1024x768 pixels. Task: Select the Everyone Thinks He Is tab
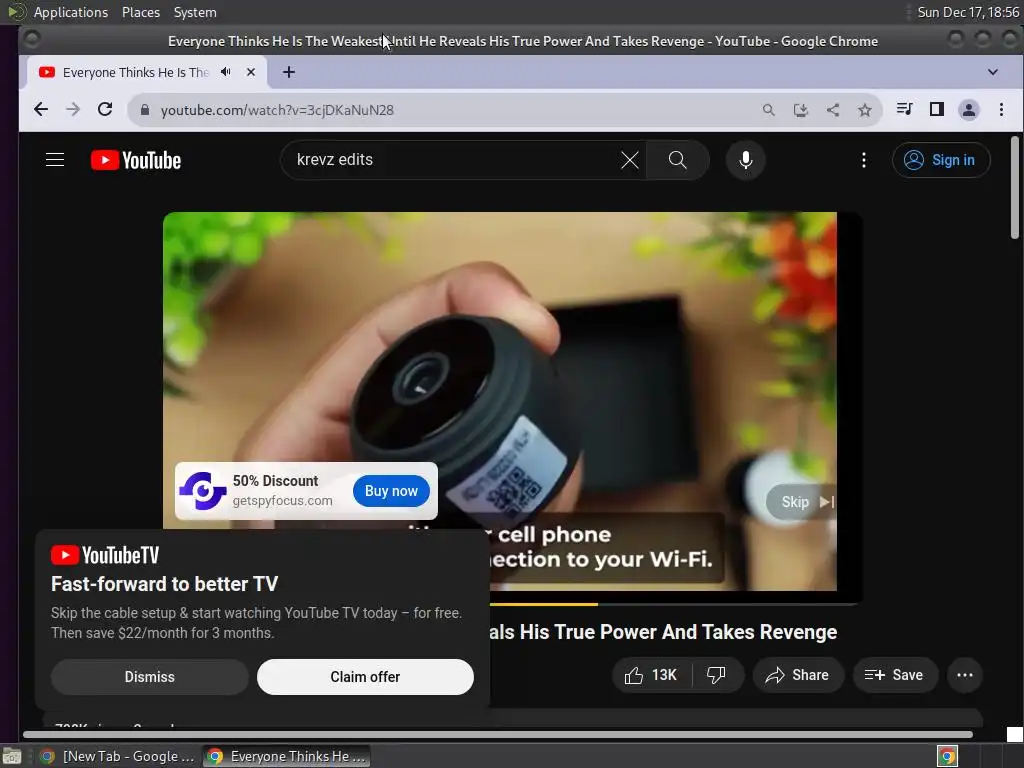[x=147, y=72]
